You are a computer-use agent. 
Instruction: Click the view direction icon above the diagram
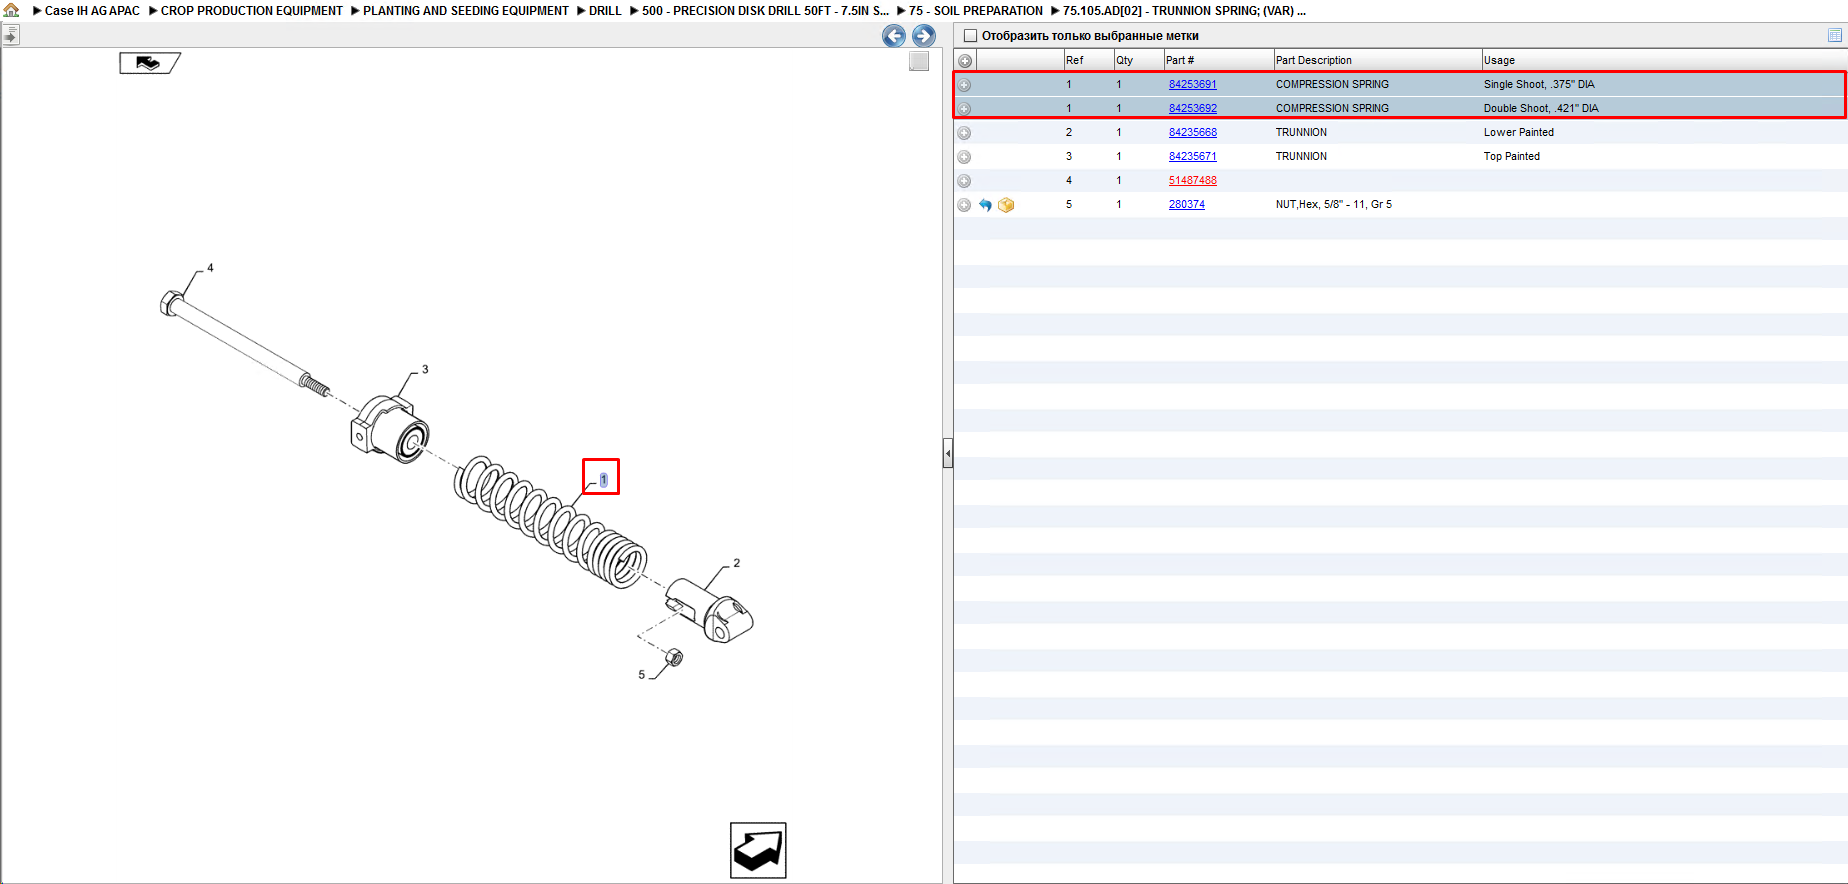point(149,63)
